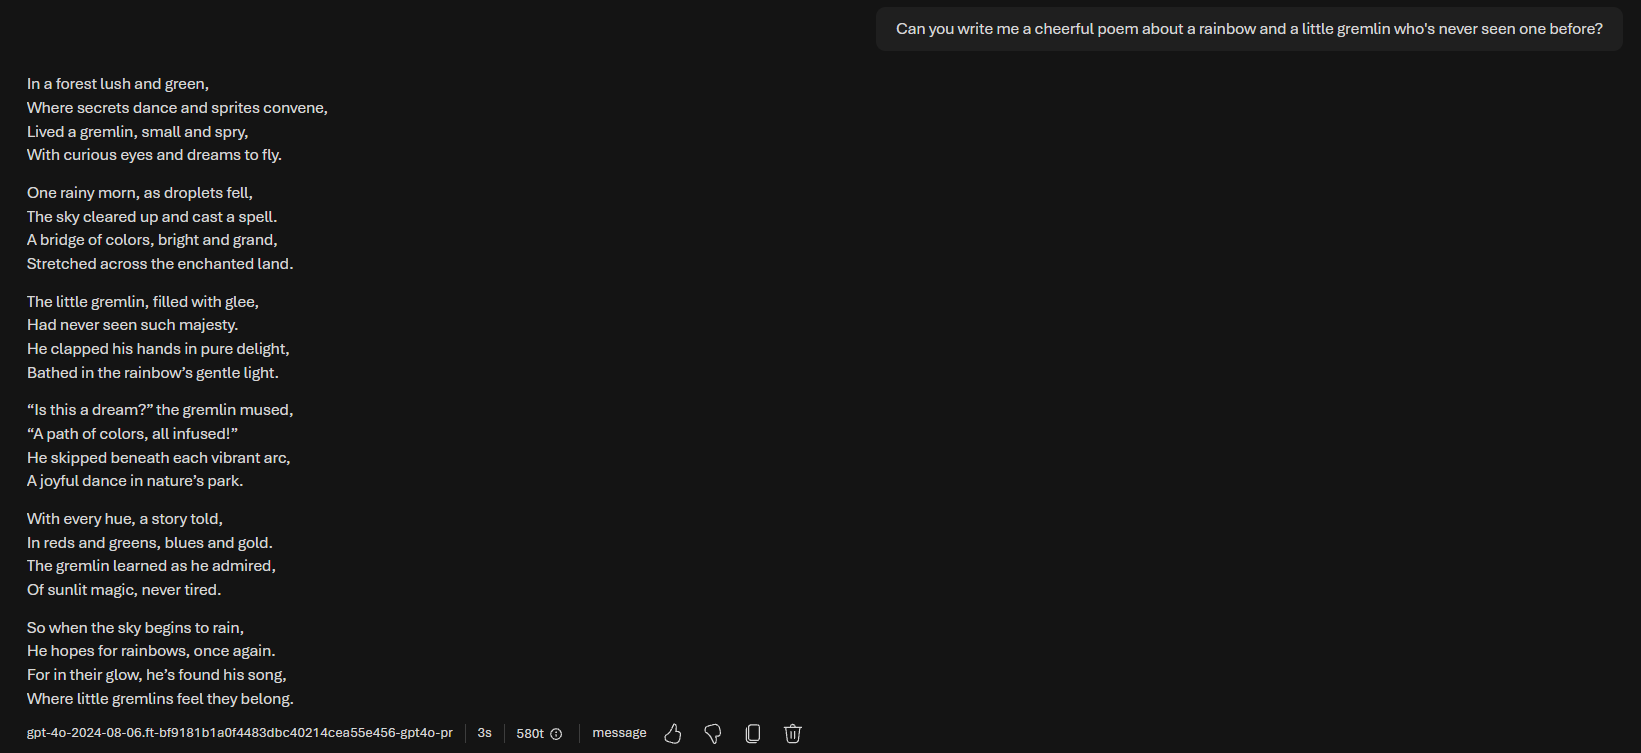Click the thumbs up icon

tap(673, 734)
